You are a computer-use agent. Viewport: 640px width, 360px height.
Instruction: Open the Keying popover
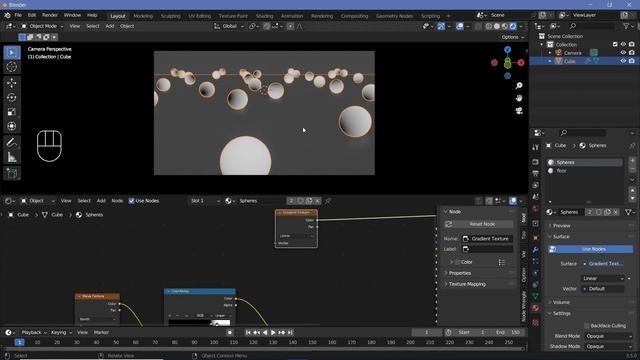61,333
